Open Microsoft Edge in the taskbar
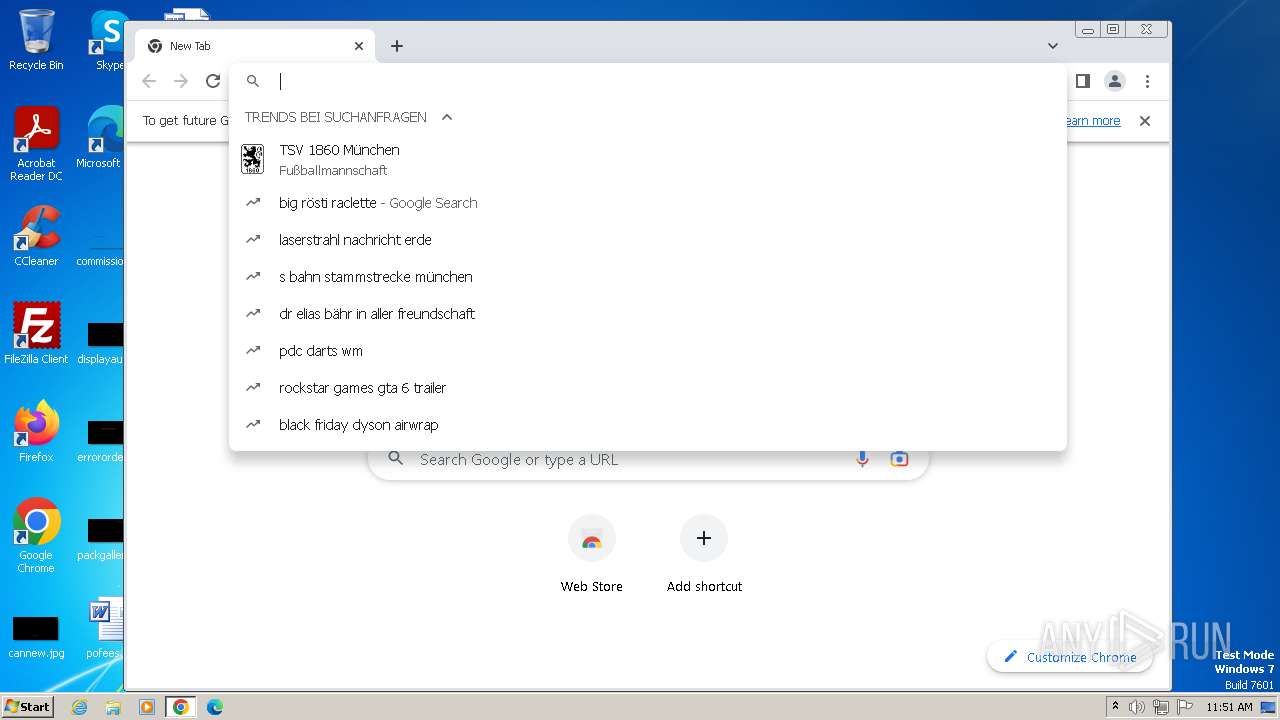 (x=214, y=707)
